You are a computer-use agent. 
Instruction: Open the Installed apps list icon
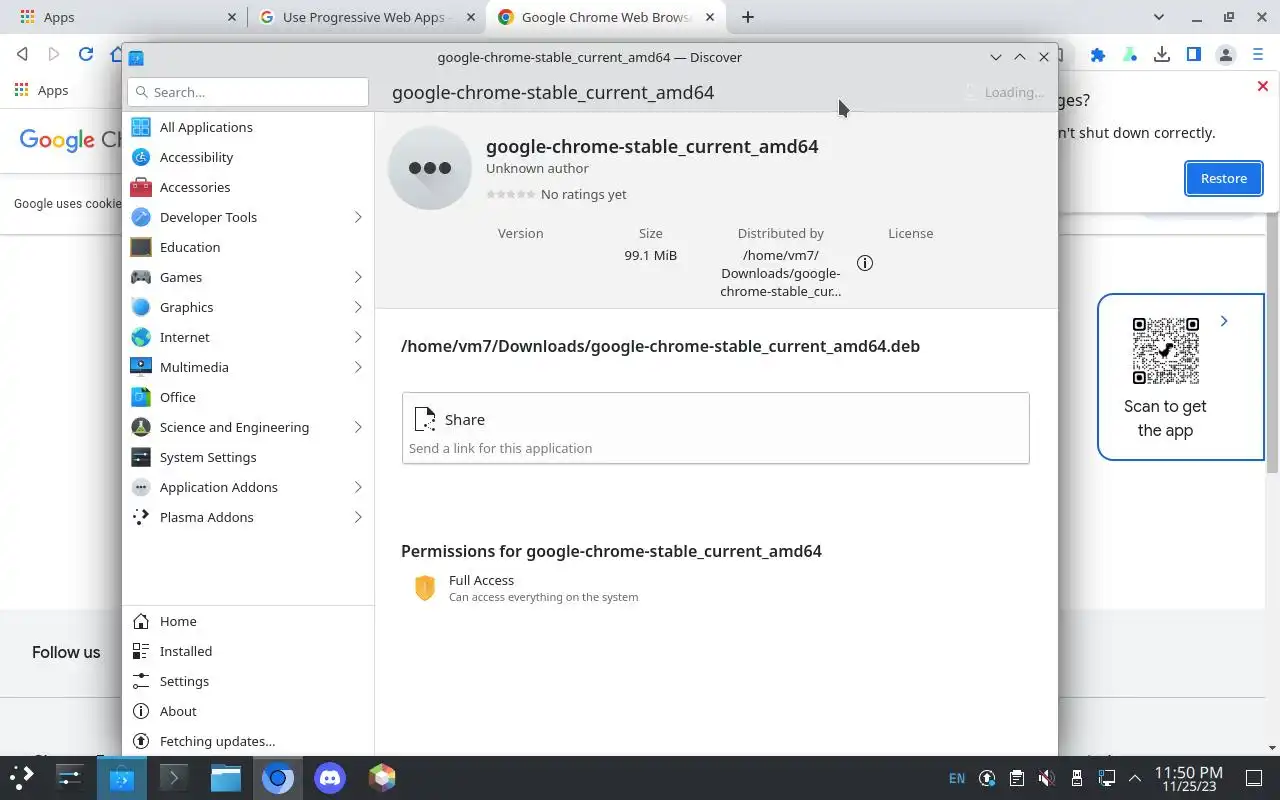tap(141, 651)
